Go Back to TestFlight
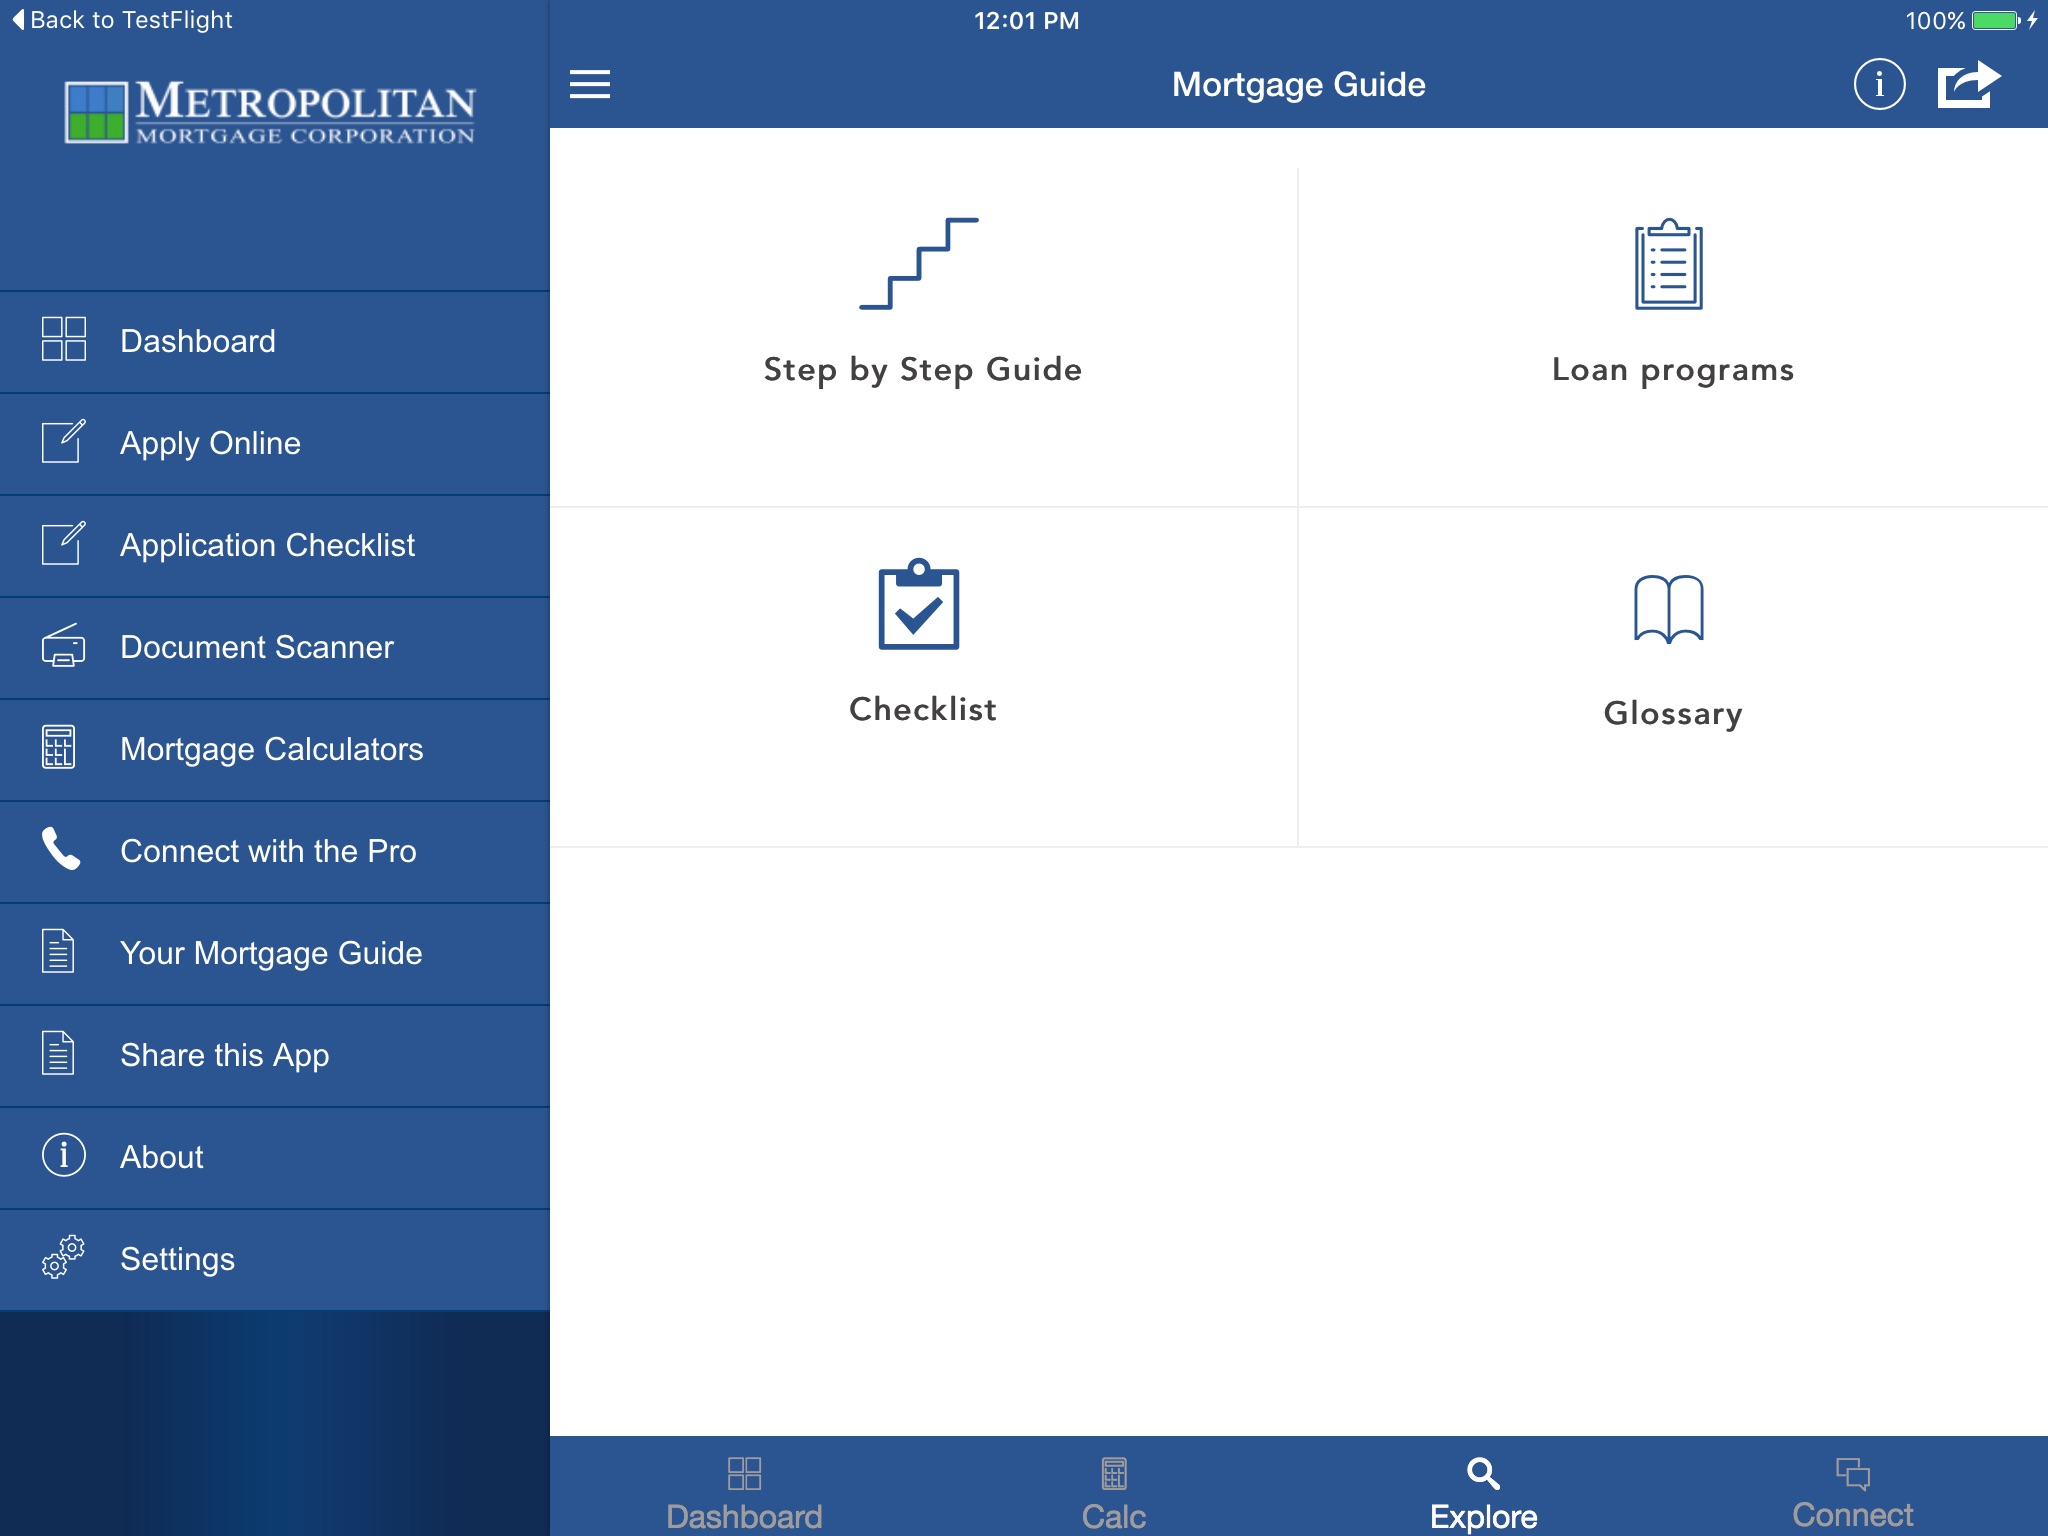The height and width of the screenshot is (1536, 2048). (122, 20)
